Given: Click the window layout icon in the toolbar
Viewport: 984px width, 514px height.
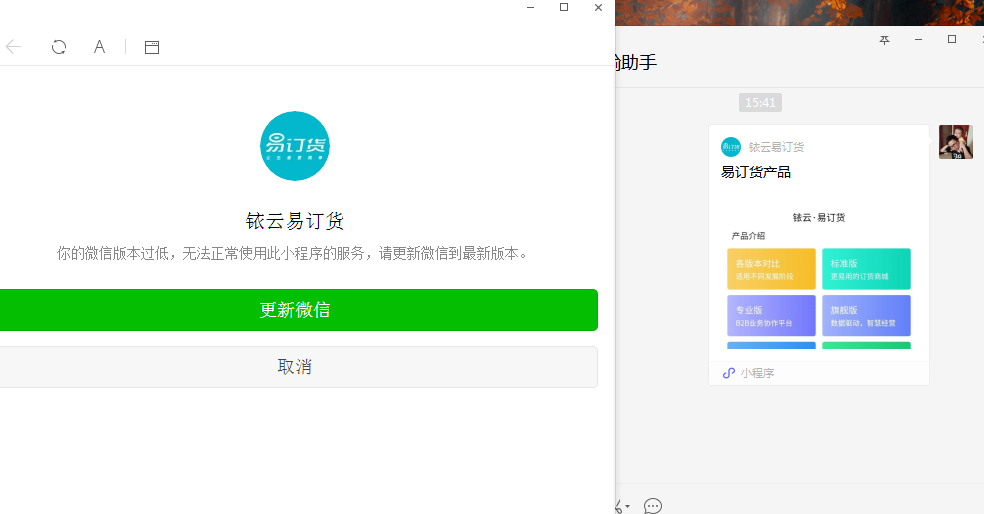Looking at the screenshot, I should pyautogui.click(x=152, y=47).
